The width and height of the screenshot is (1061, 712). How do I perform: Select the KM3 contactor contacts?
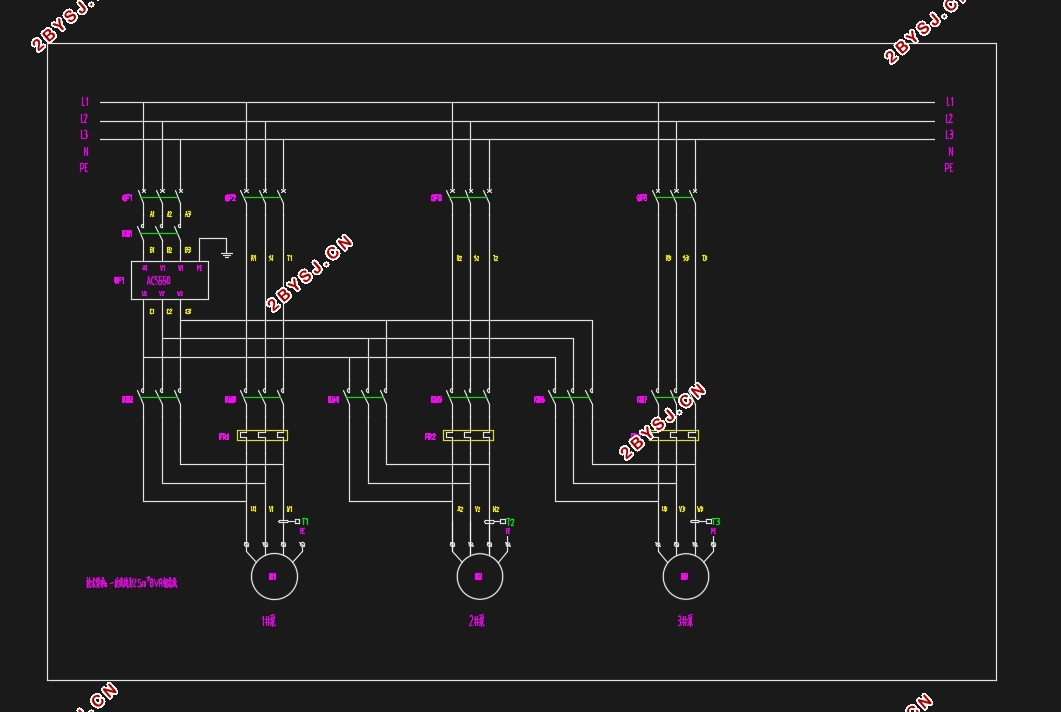(264, 397)
